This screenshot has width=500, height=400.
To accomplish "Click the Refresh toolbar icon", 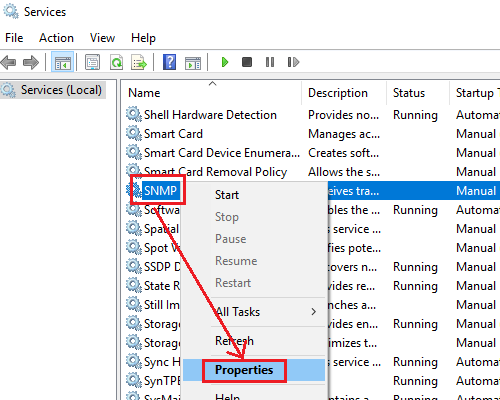I will [116, 62].
